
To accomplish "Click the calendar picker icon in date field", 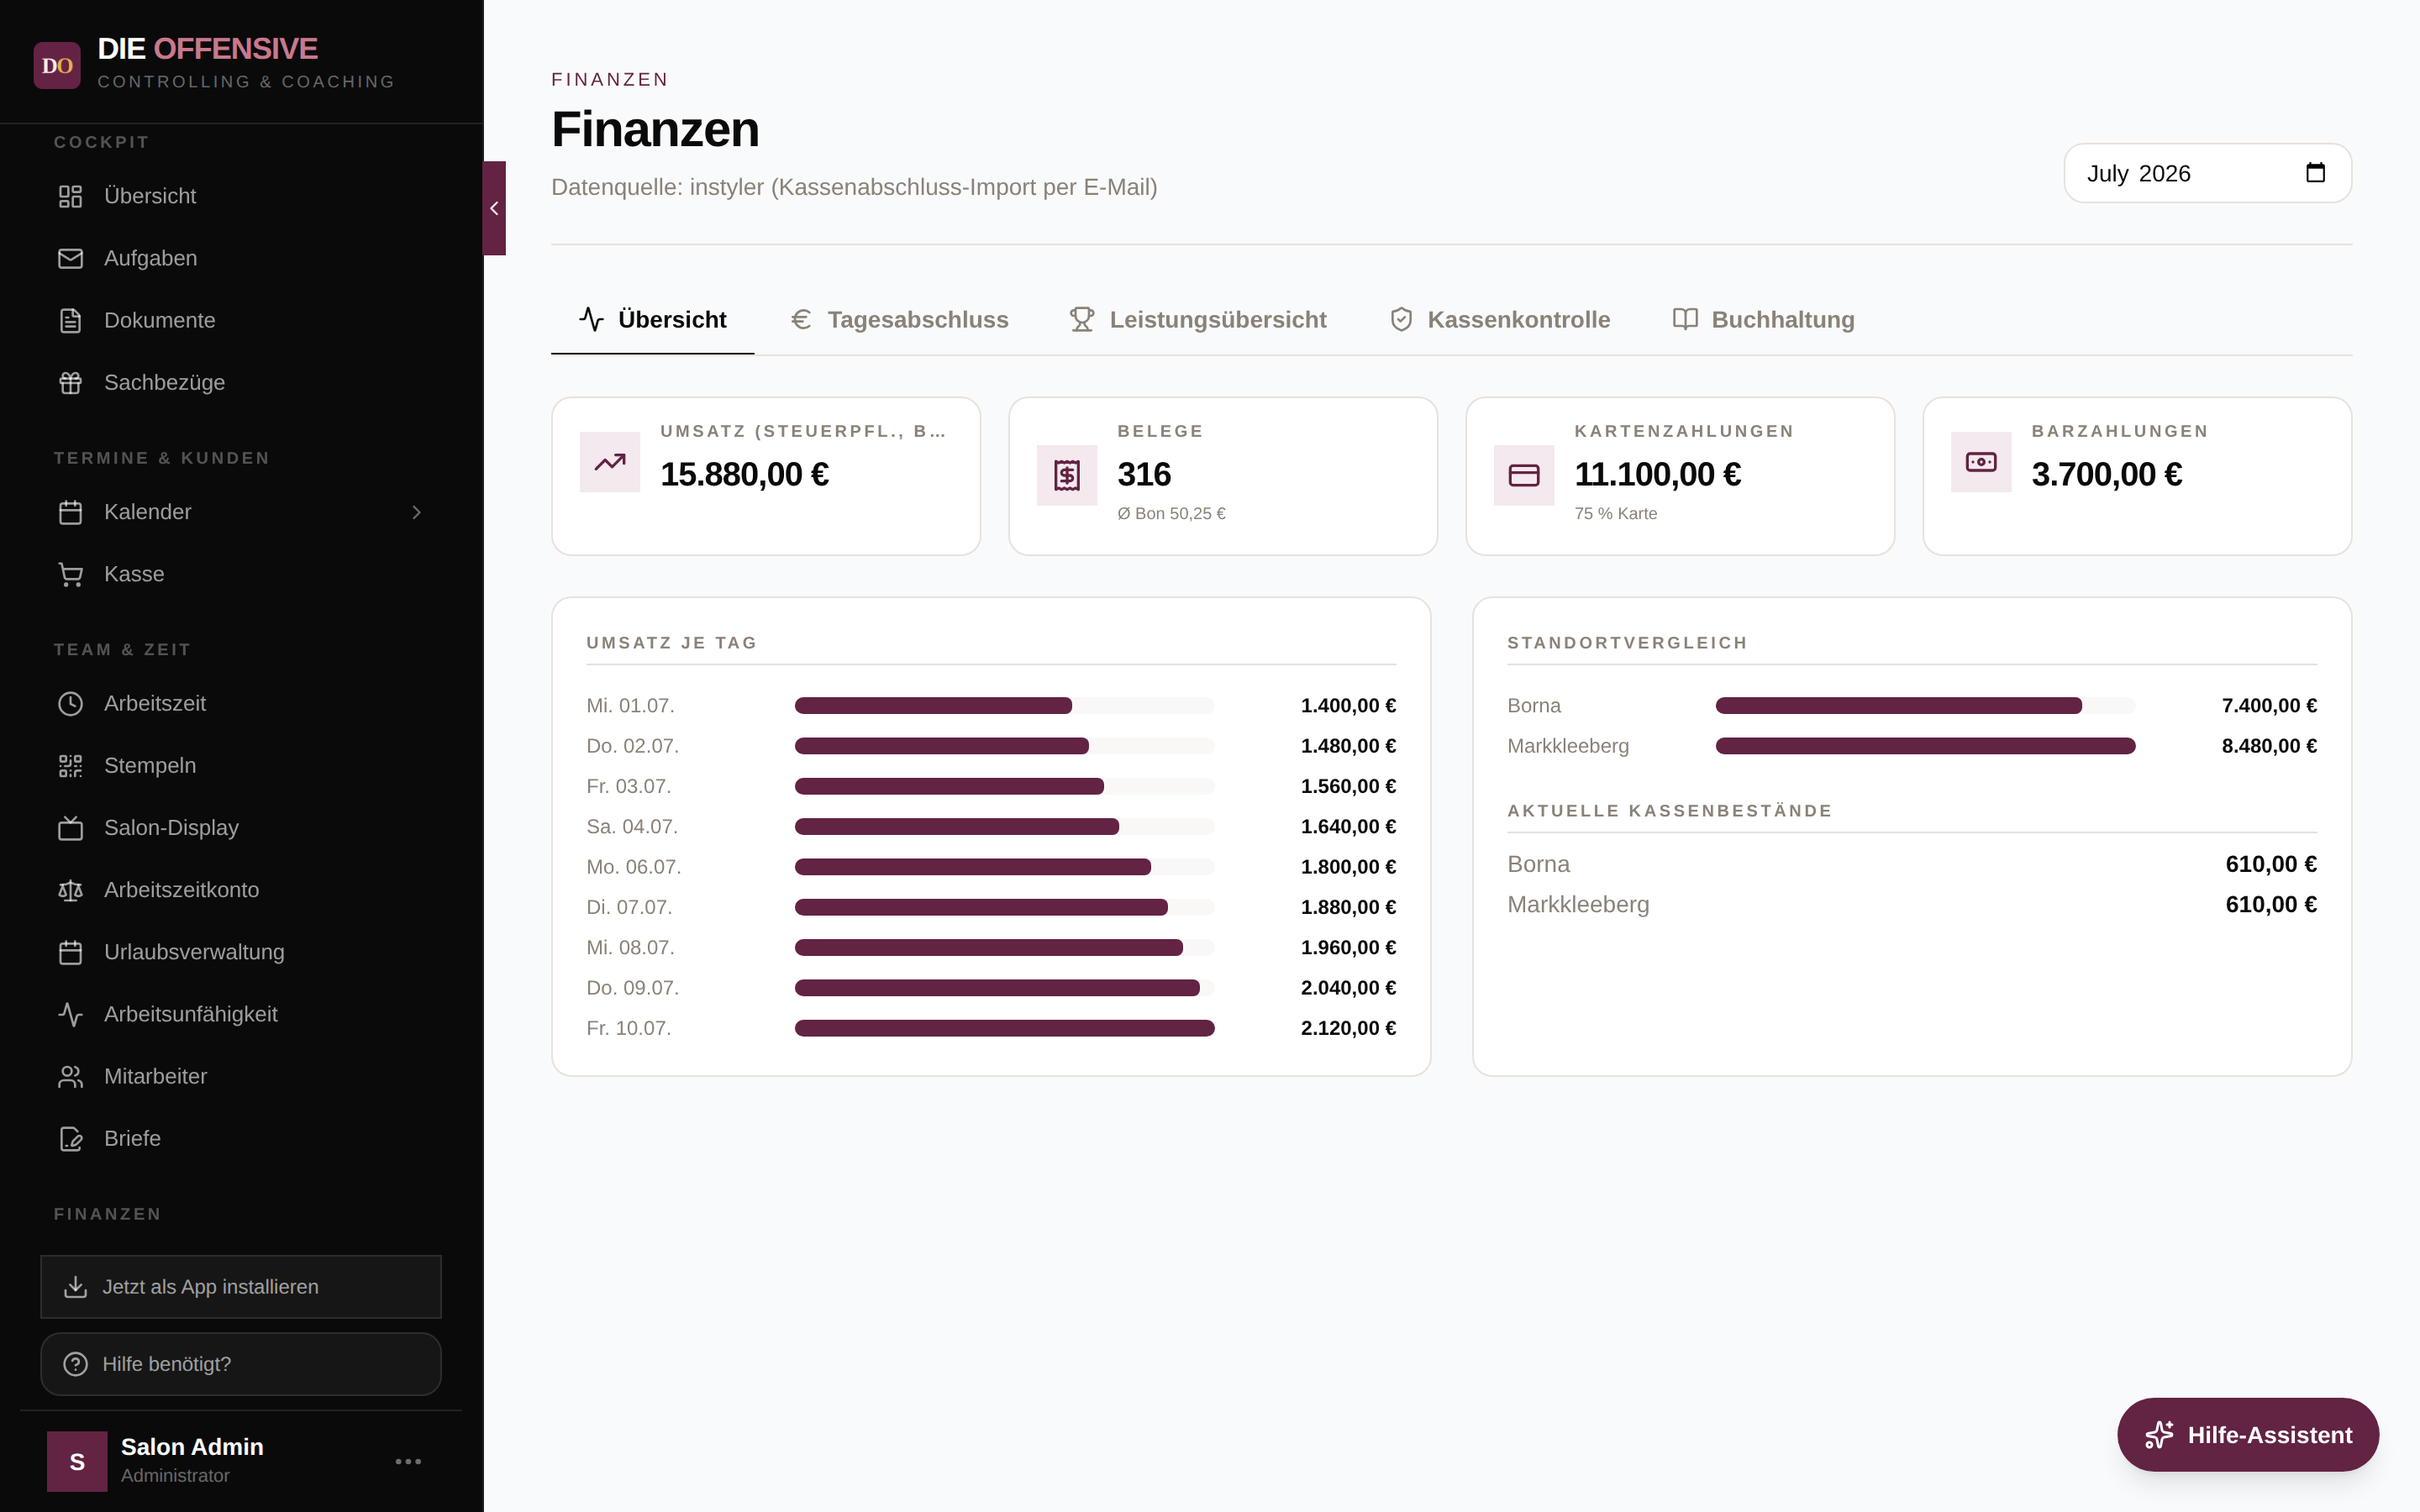I will [2315, 173].
